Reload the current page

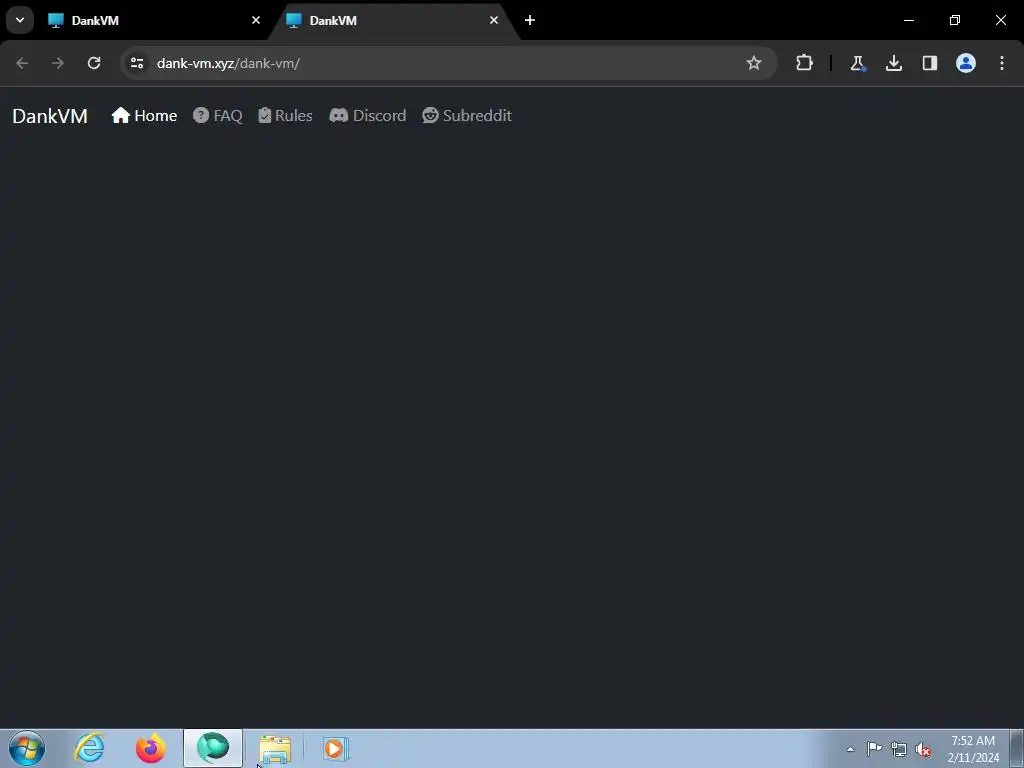[94, 63]
